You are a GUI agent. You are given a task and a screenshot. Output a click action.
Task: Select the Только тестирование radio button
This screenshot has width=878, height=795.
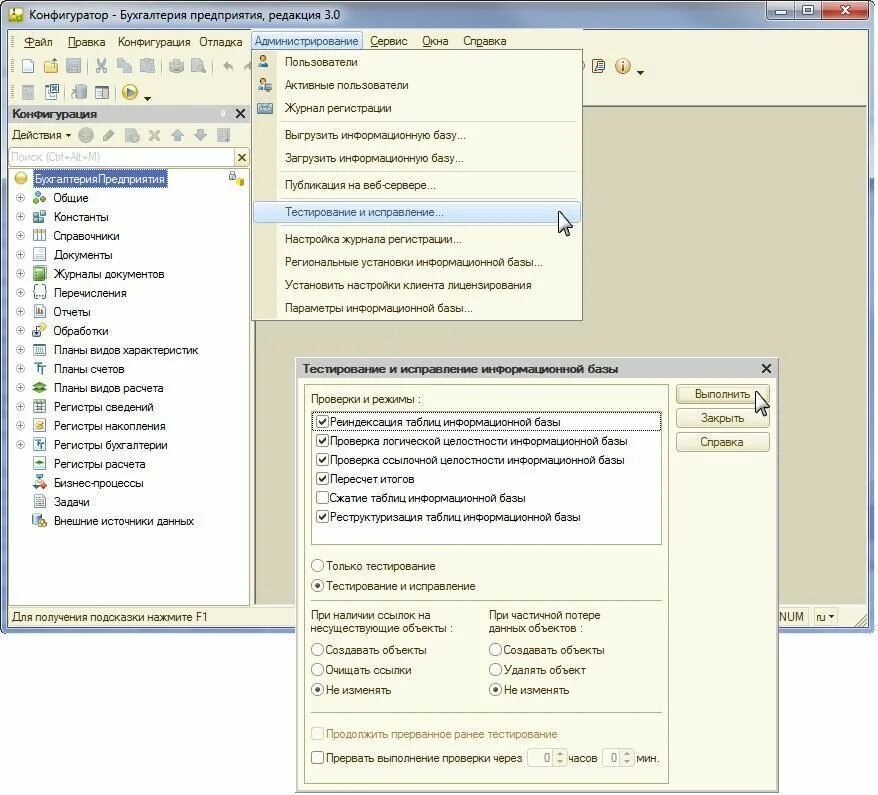[x=317, y=566]
